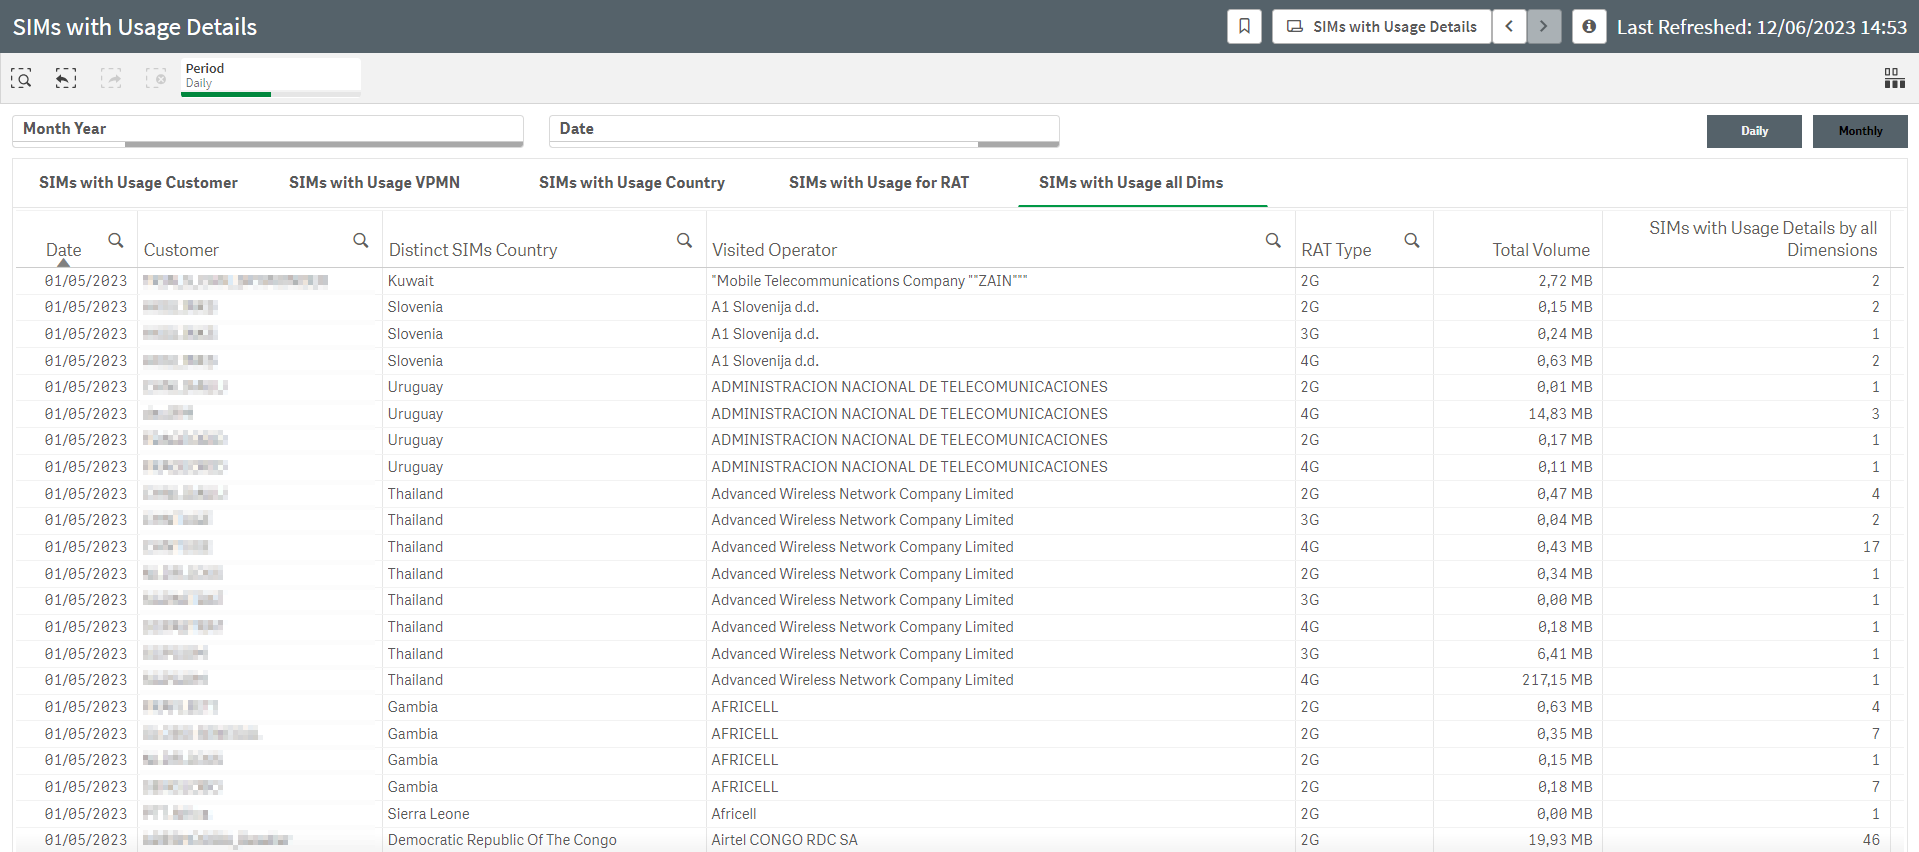Search the RAT Type column
The image size is (1919, 852).
[x=1411, y=240]
